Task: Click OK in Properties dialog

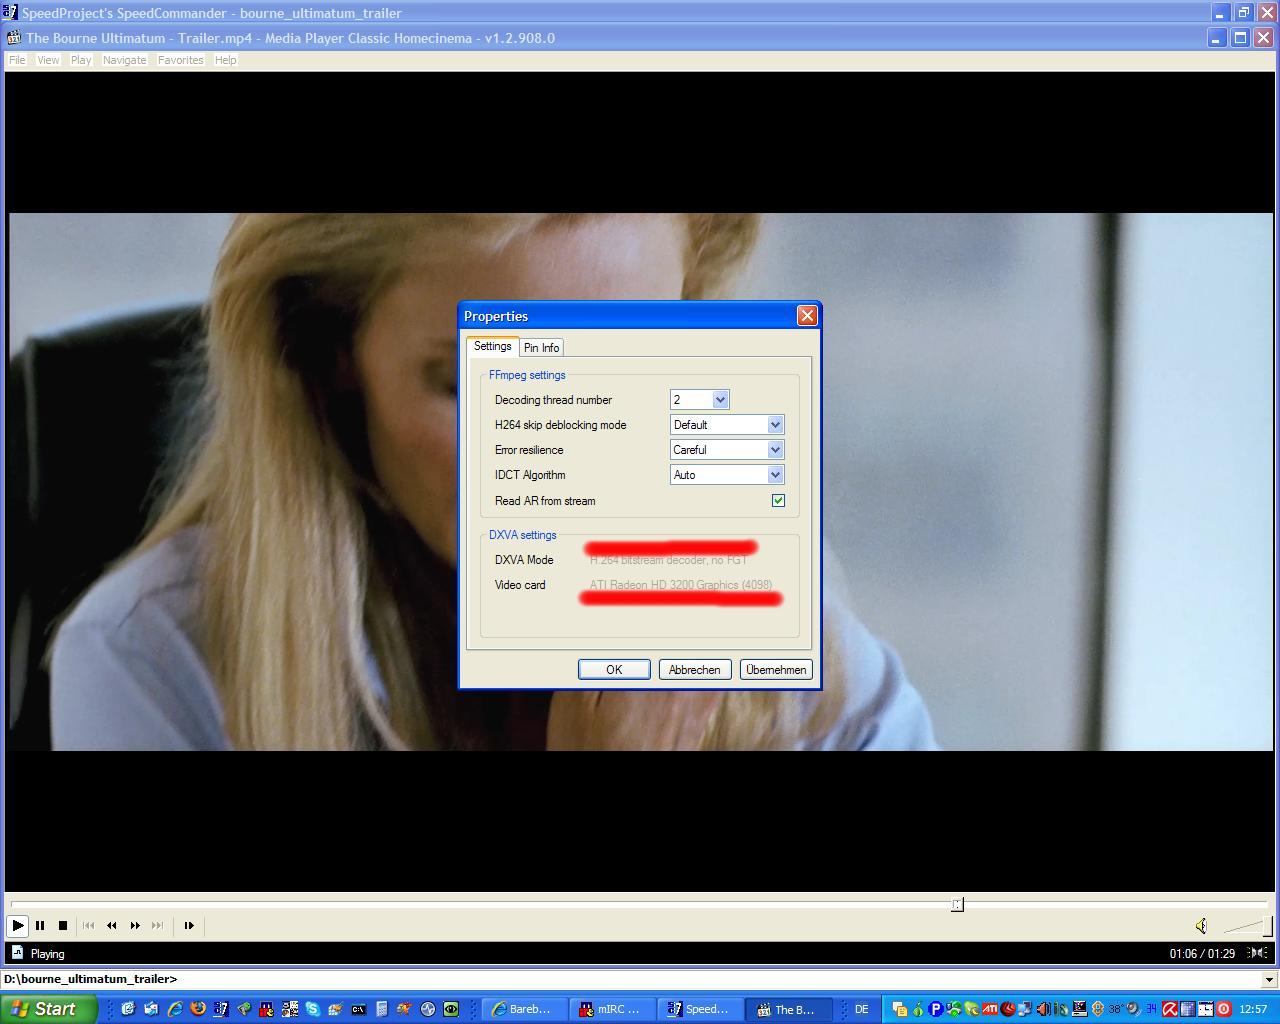Action: (614, 670)
